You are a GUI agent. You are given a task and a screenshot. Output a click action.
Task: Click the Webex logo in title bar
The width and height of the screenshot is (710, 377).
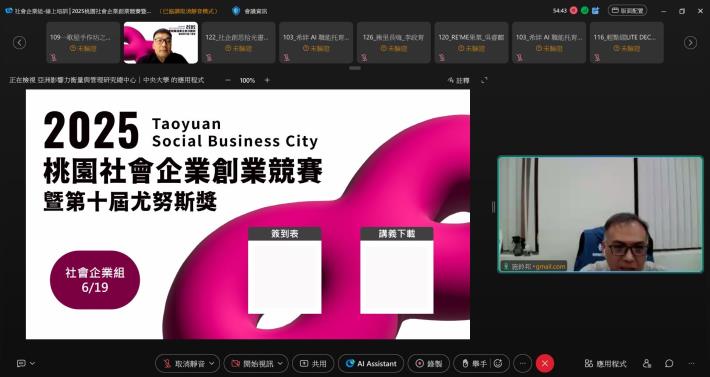(9, 10)
